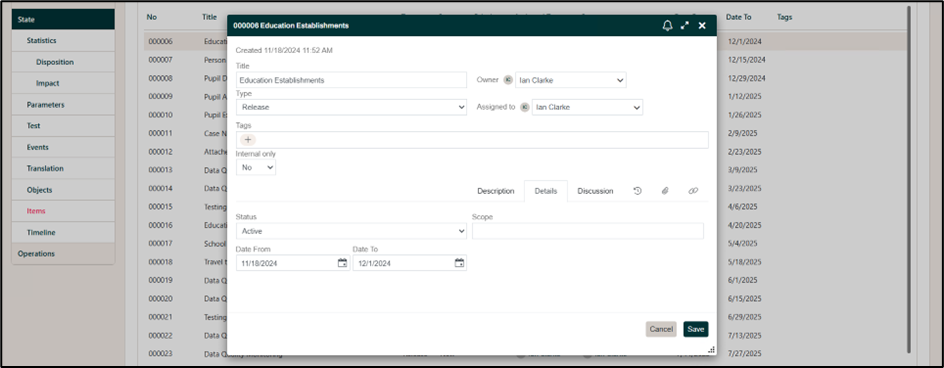This screenshot has height=368, width=944.
Task: Click the Tags input area
Action: click(472, 140)
